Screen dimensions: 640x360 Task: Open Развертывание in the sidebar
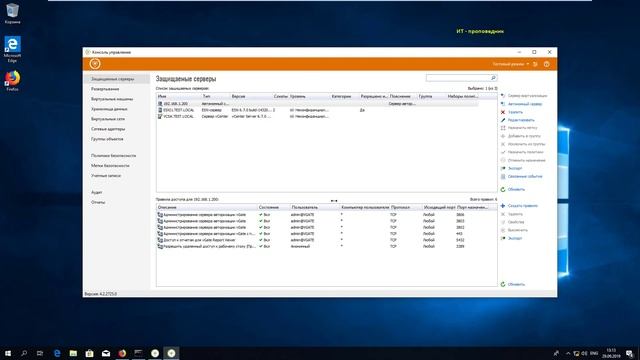[x=105, y=89]
